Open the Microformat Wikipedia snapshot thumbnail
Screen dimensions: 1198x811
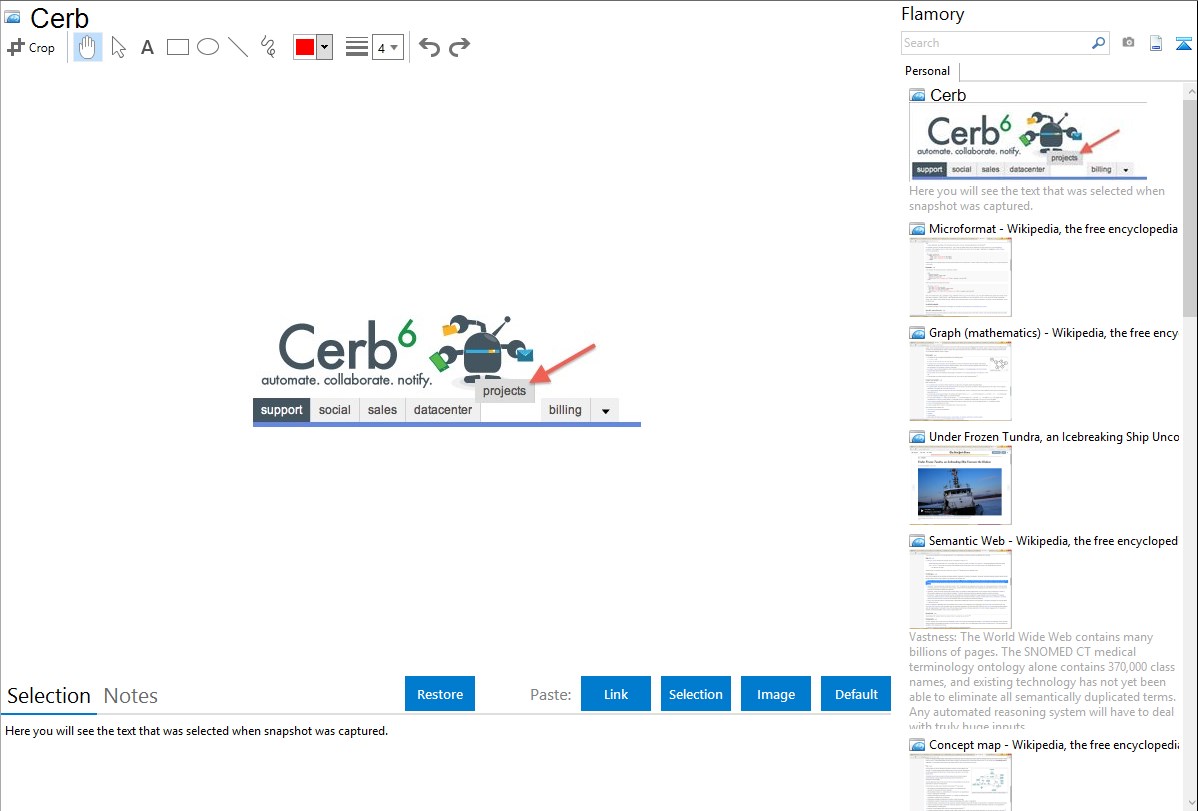coord(960,277)
